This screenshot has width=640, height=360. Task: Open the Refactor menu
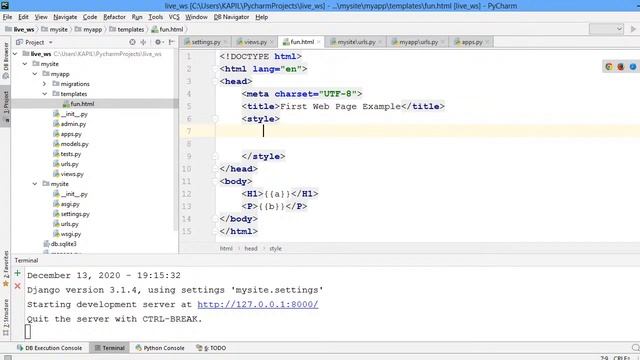114,17
